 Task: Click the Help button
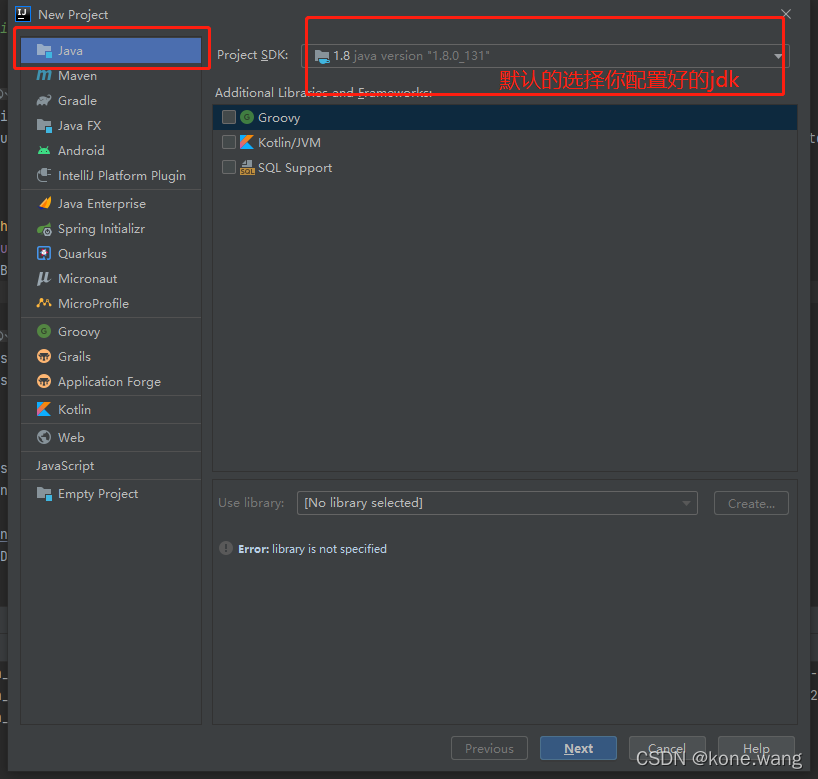pyautogui.click(x=756, y=748)
